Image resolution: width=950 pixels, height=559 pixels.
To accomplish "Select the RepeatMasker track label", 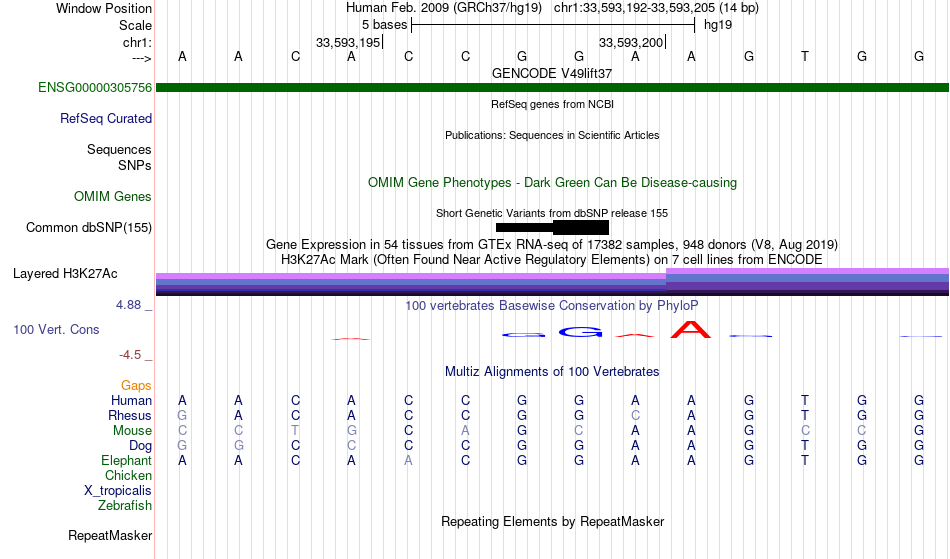I will pos(110,535).
